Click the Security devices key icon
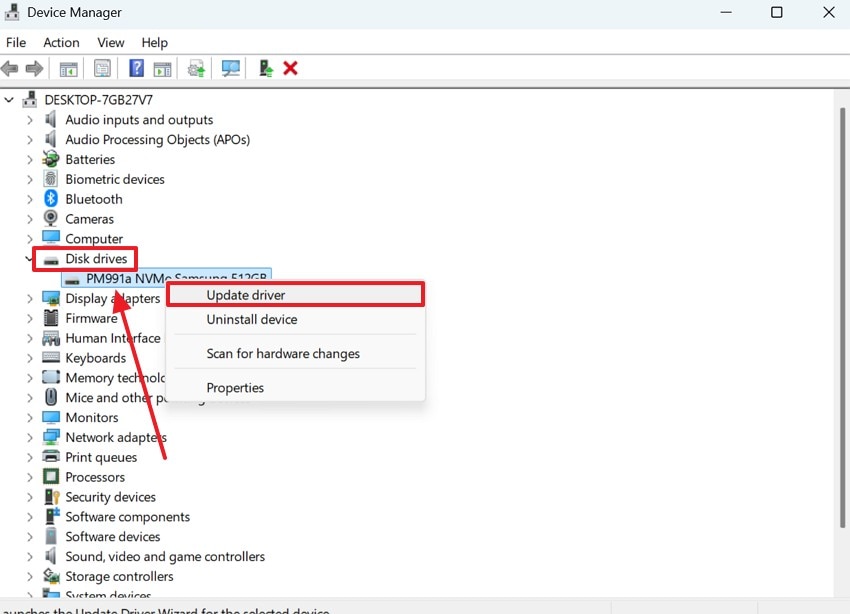 click(x=51, y=497)
